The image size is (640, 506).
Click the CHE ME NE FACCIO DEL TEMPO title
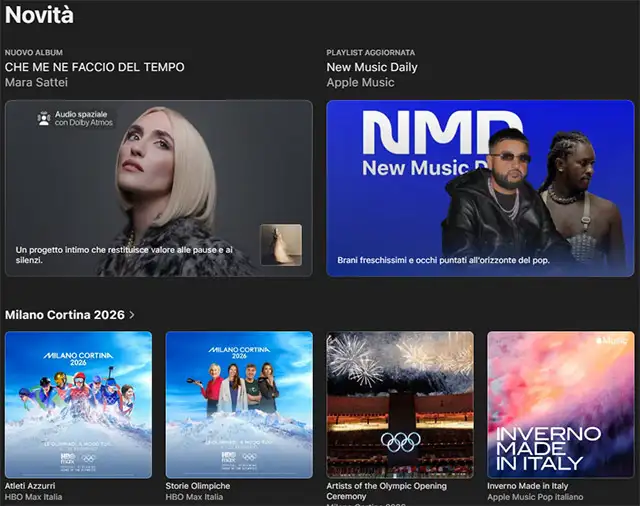click(x=95, y=67)
